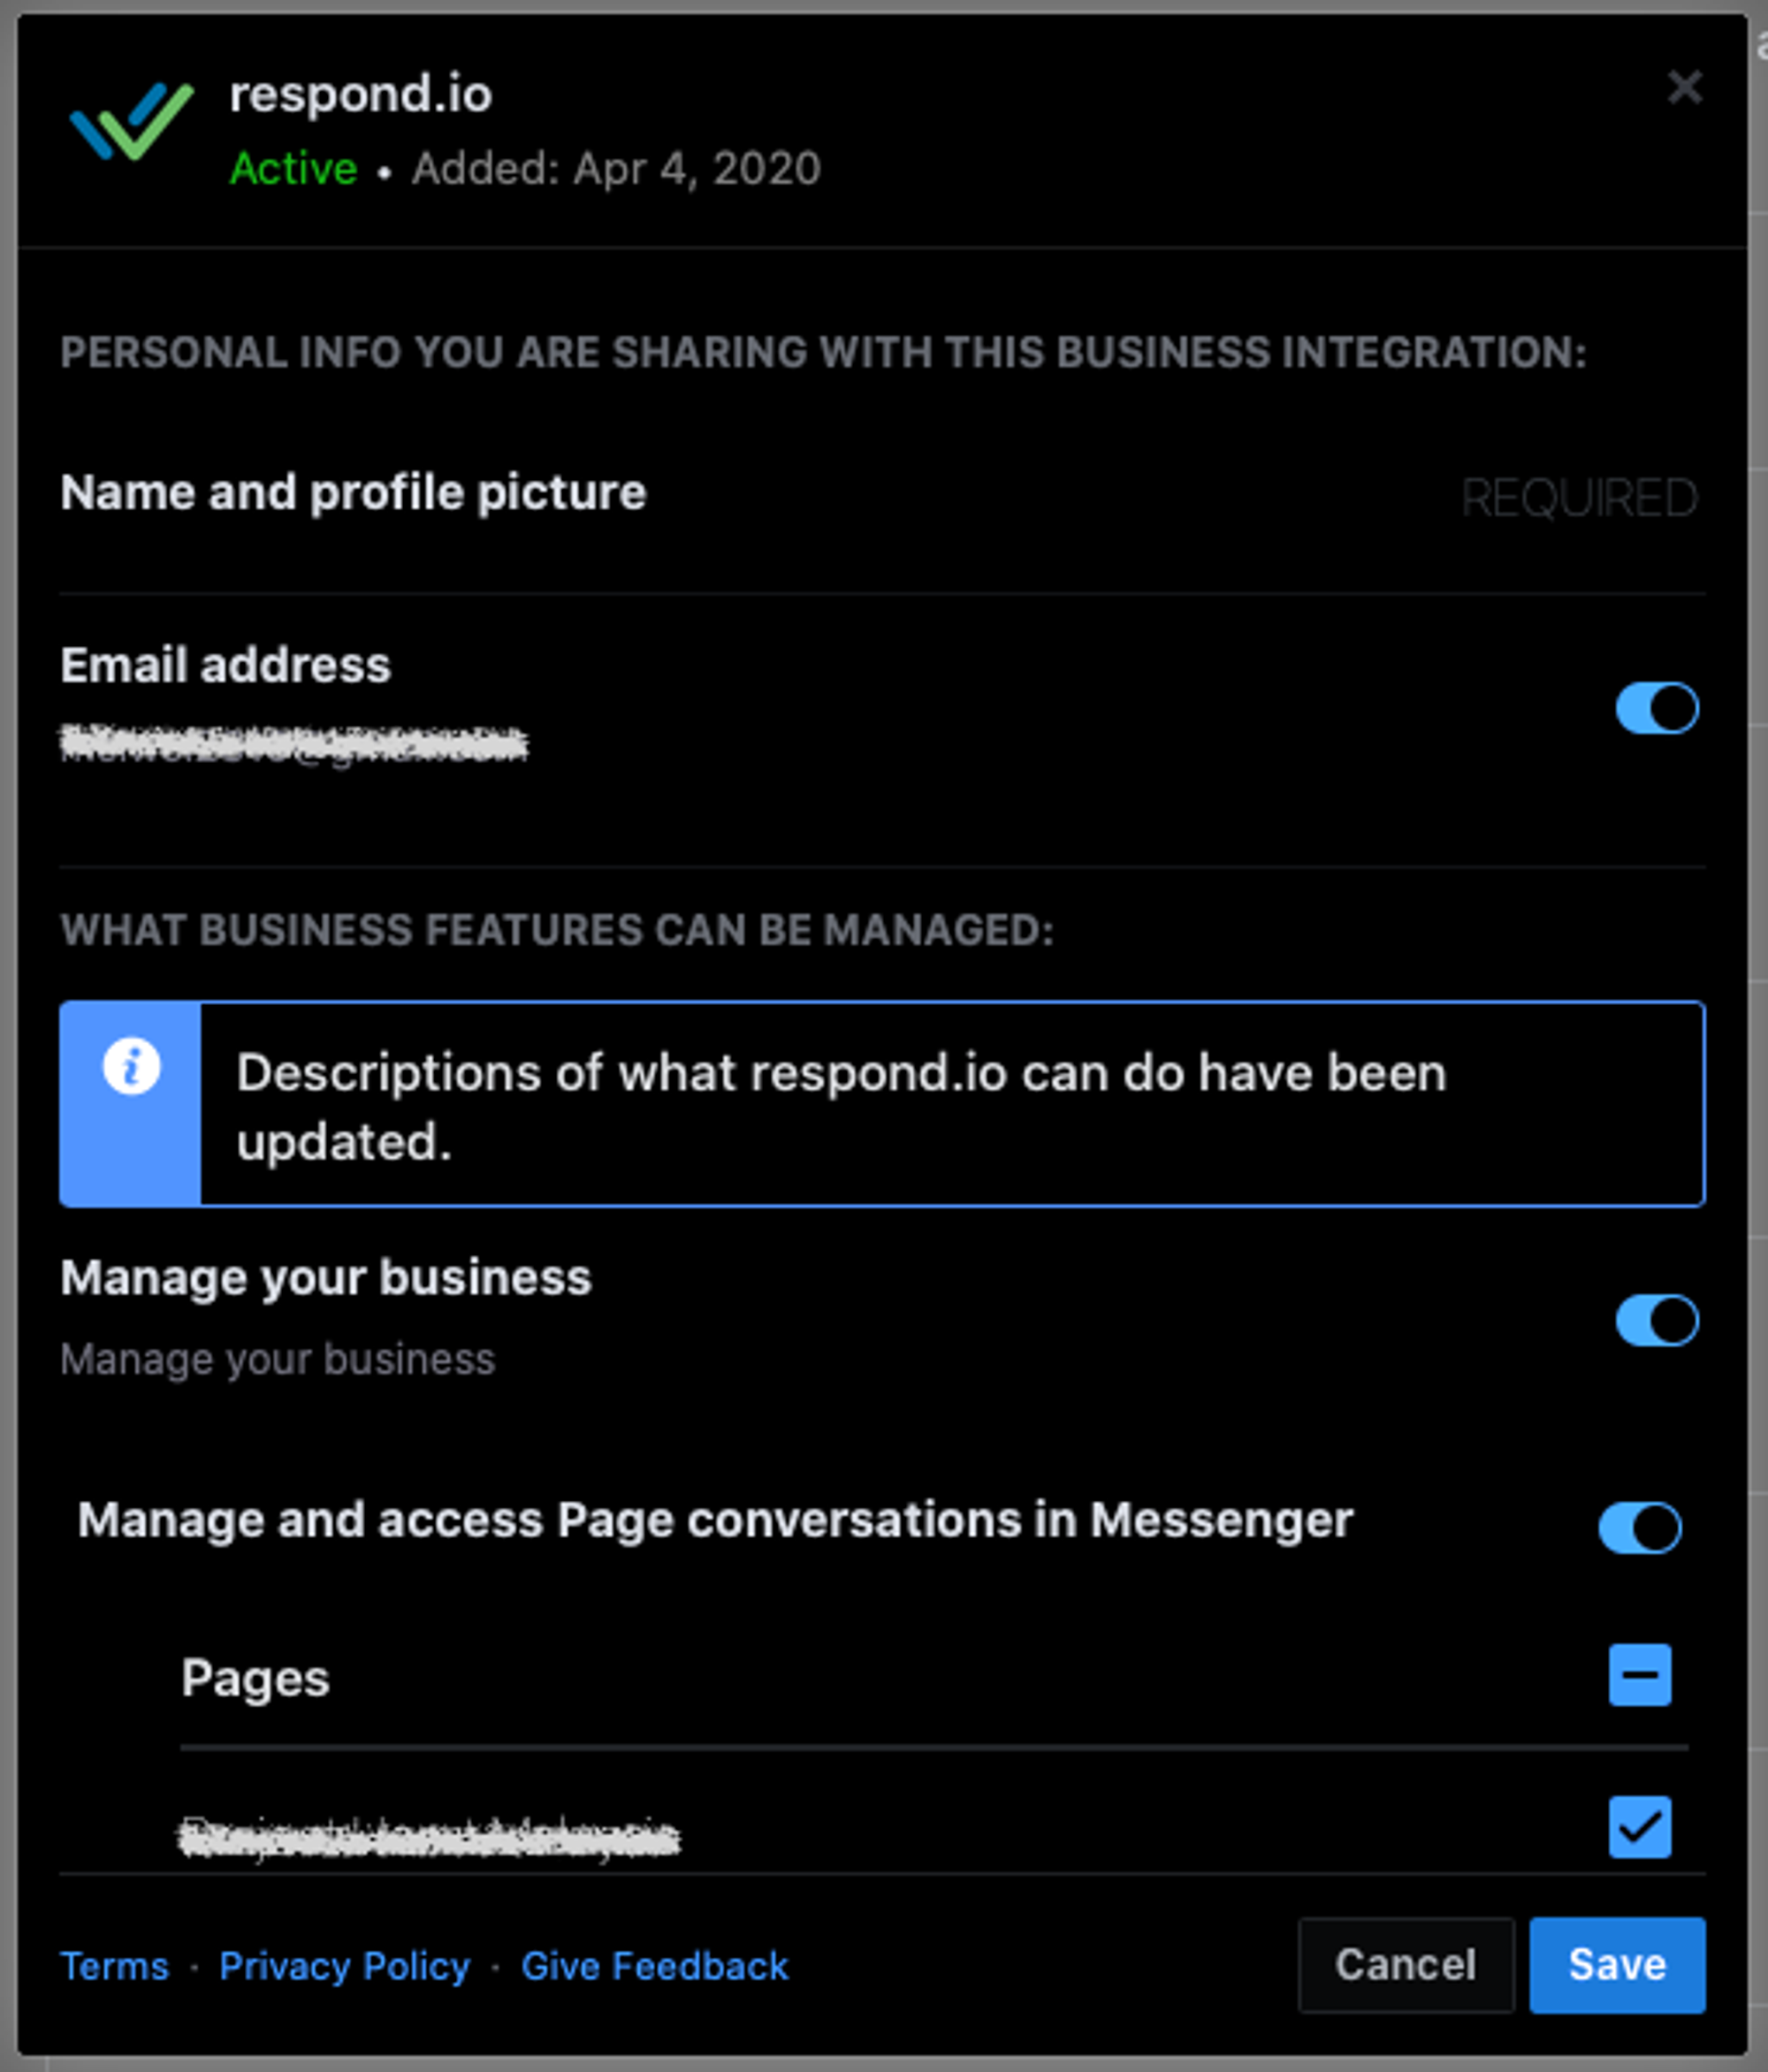Close the respond.io dialog with X
1768x2072 pixels.
coord(1684,87)
